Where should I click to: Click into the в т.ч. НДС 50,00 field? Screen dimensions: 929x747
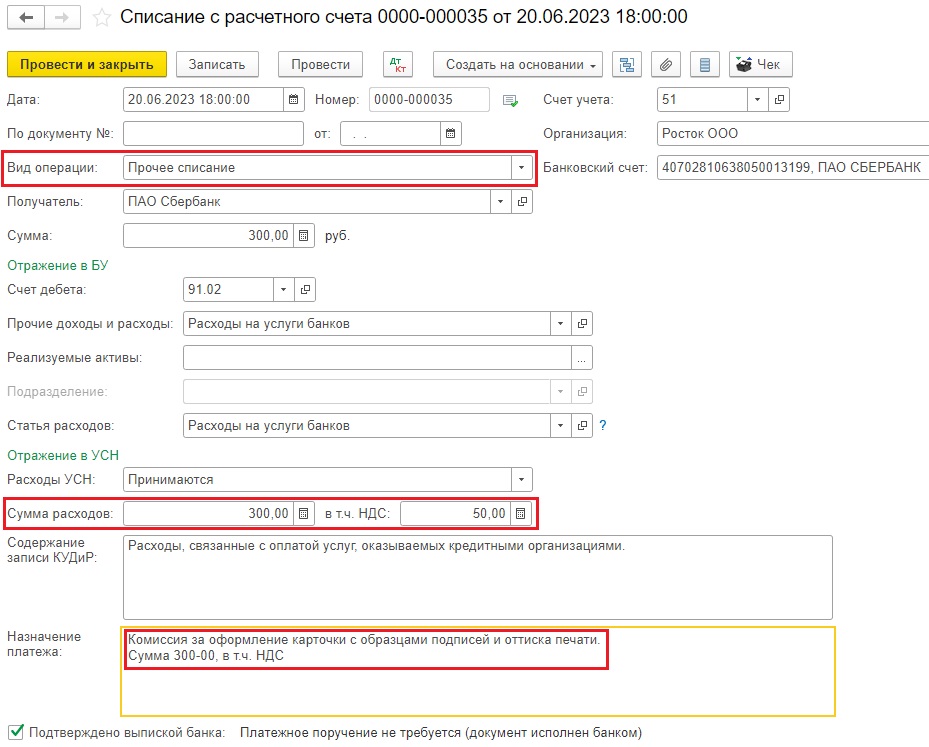click(x=455, y=513)
